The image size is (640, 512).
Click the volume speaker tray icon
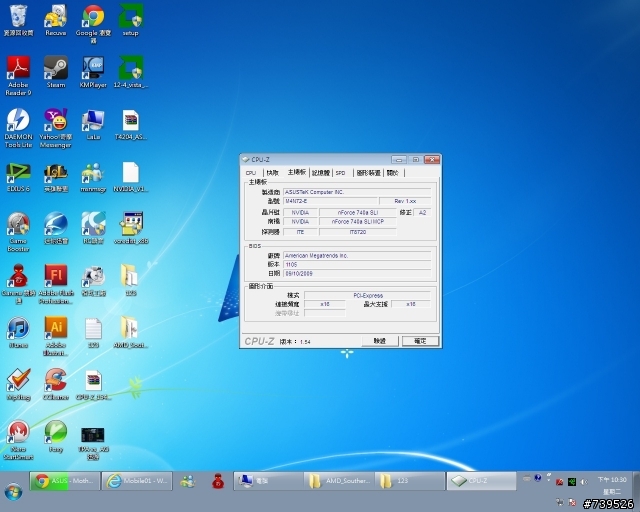click(x=584, y=482)
